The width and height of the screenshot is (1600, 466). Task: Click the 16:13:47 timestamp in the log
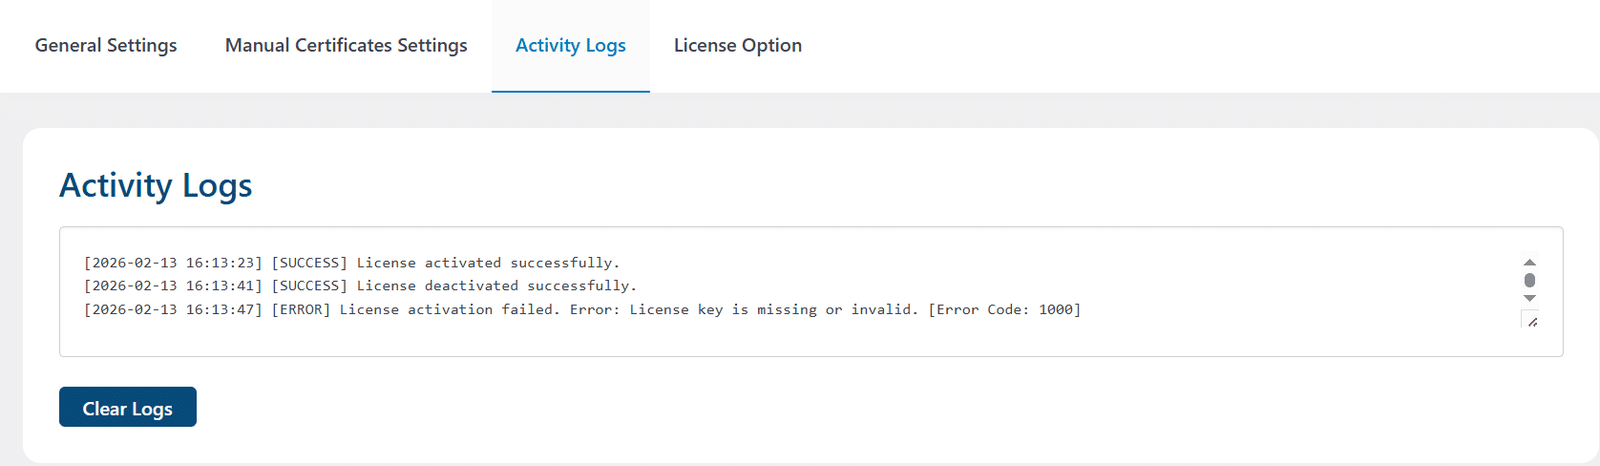[x=220, y=310]
